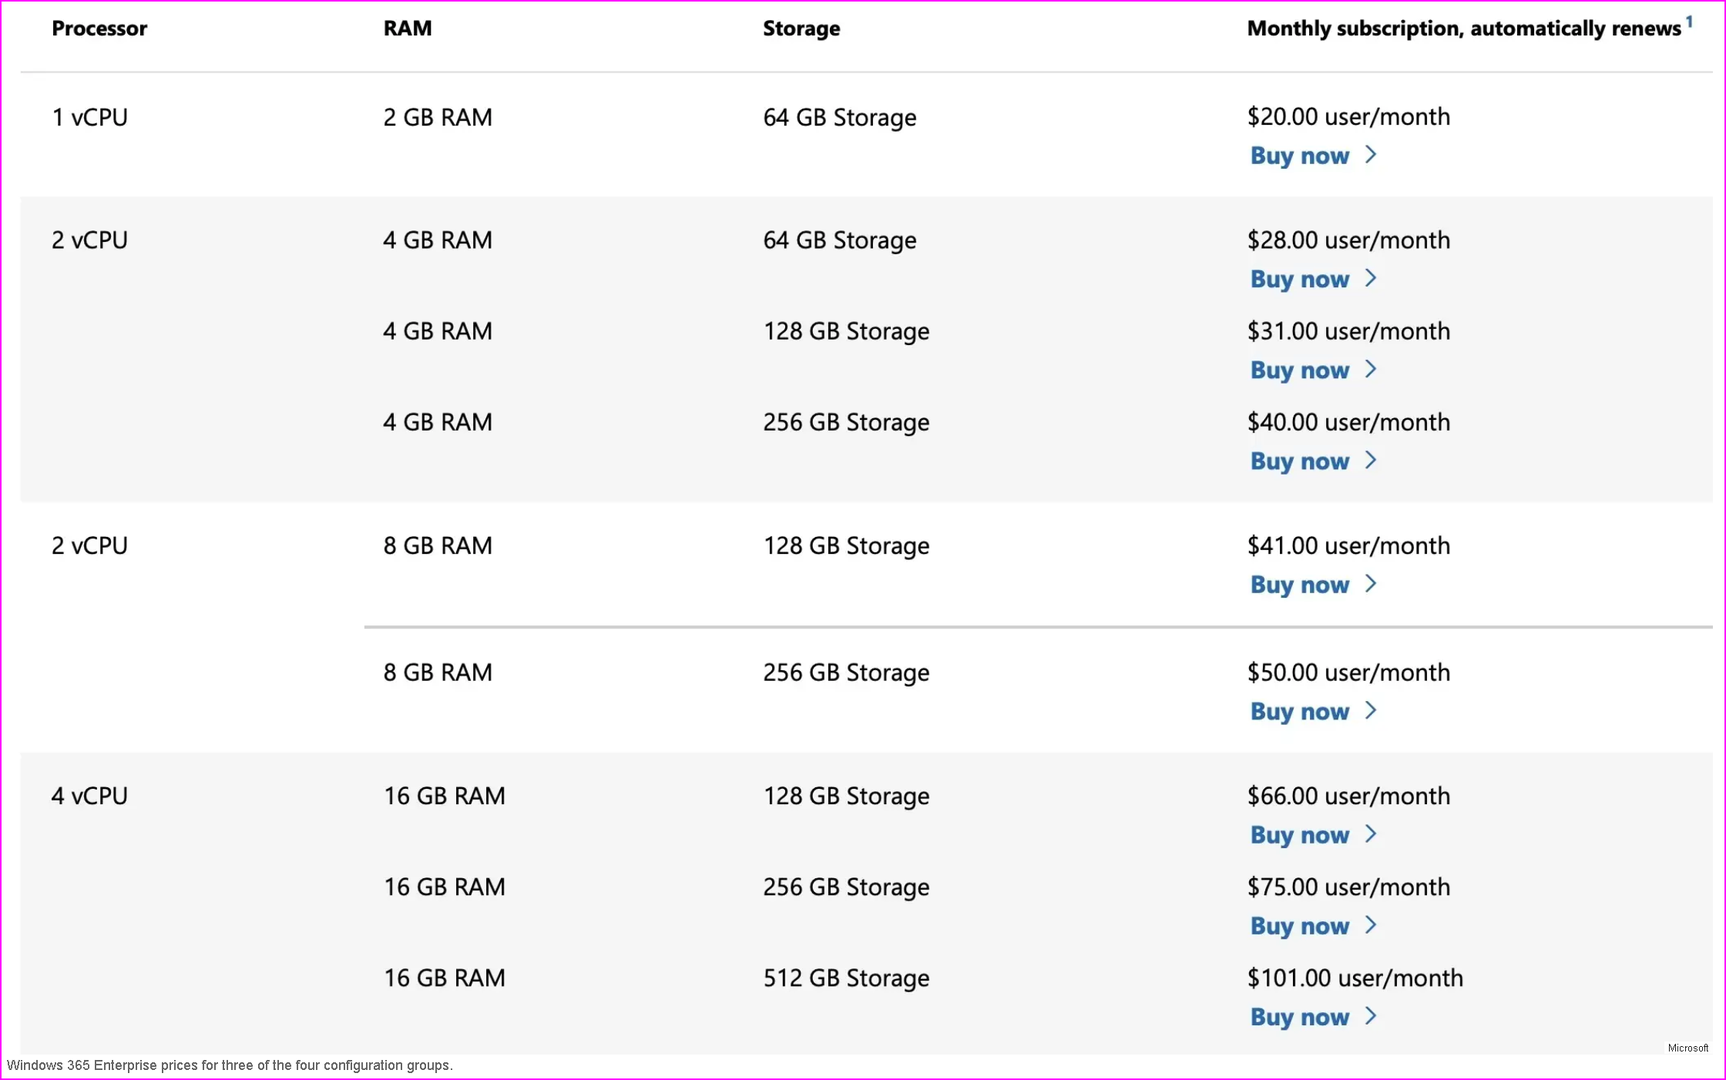Select the 4 vCPU processor cell
1726x1080 pixels.
[x=90, y=796]
